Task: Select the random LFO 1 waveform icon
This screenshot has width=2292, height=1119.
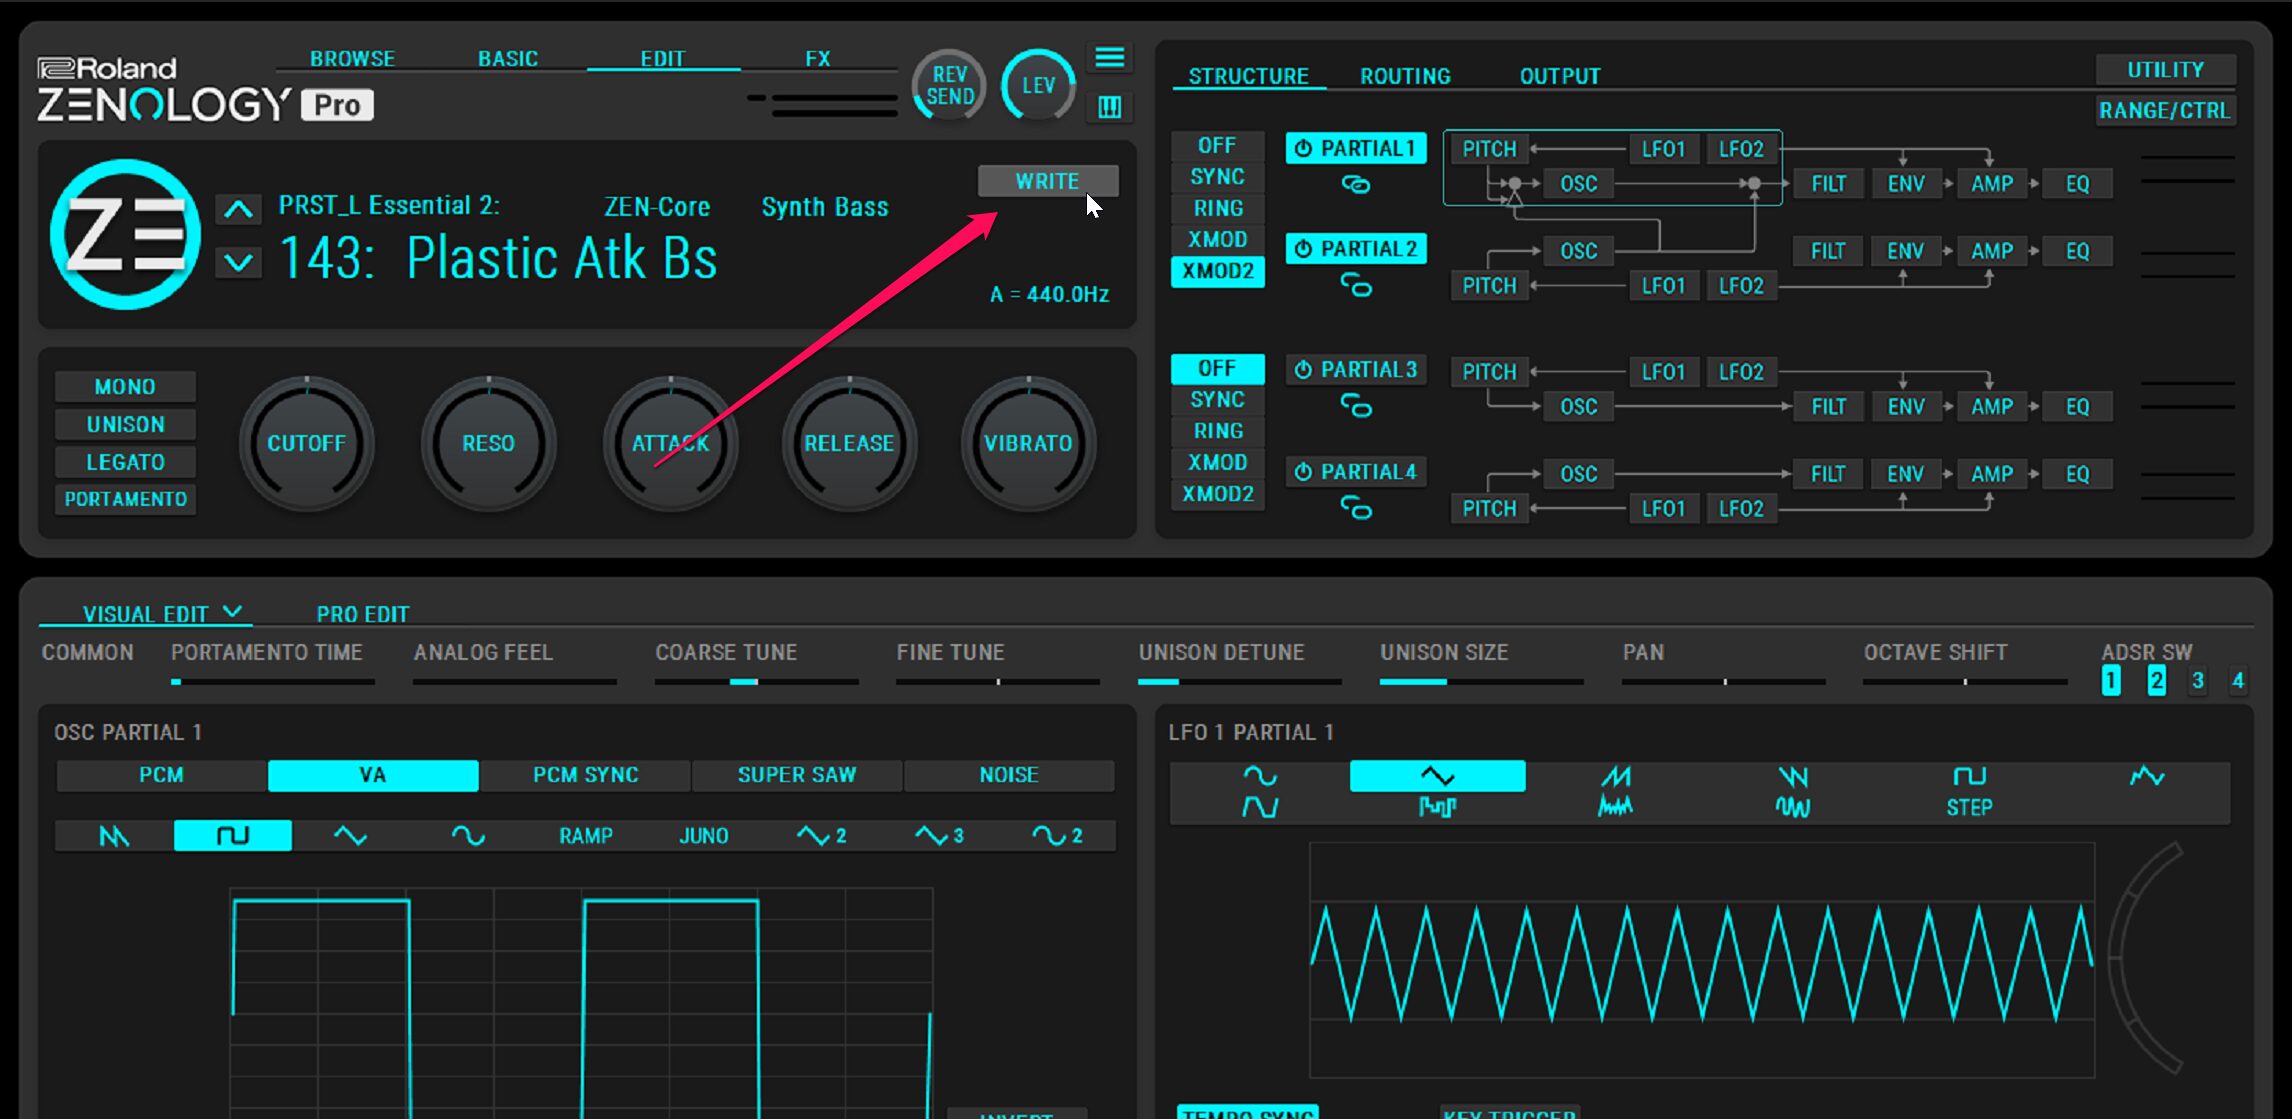Action: point(2146,776)
